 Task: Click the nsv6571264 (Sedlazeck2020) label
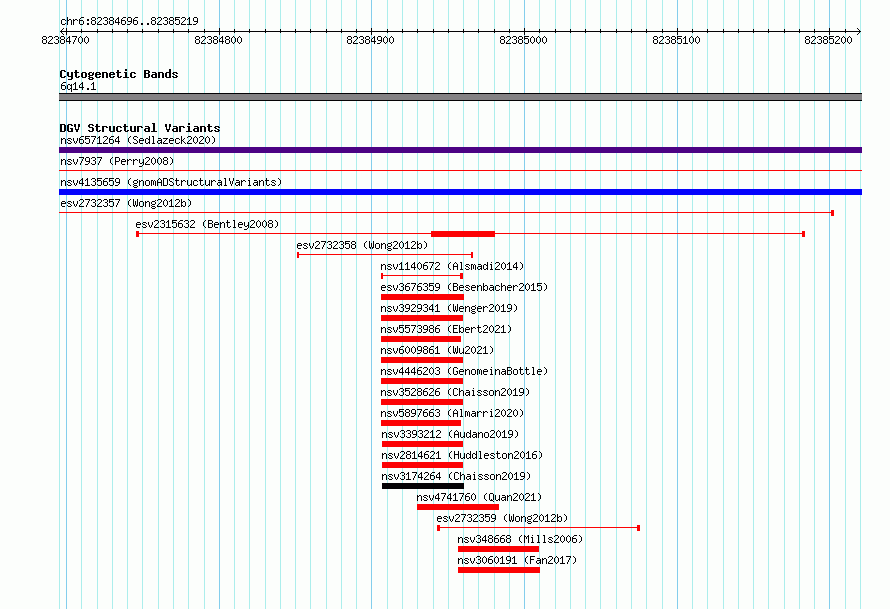(x=138, y=140)
